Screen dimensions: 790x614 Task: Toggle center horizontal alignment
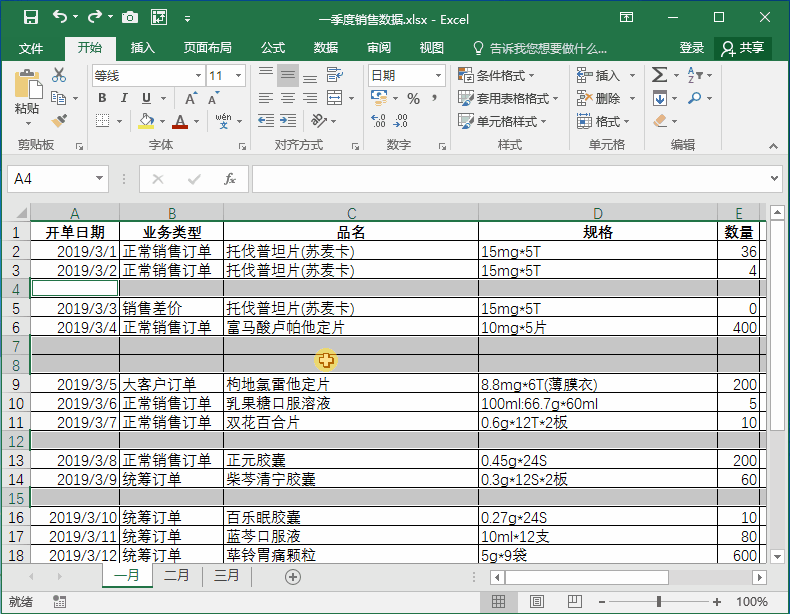tap(288, 98)
